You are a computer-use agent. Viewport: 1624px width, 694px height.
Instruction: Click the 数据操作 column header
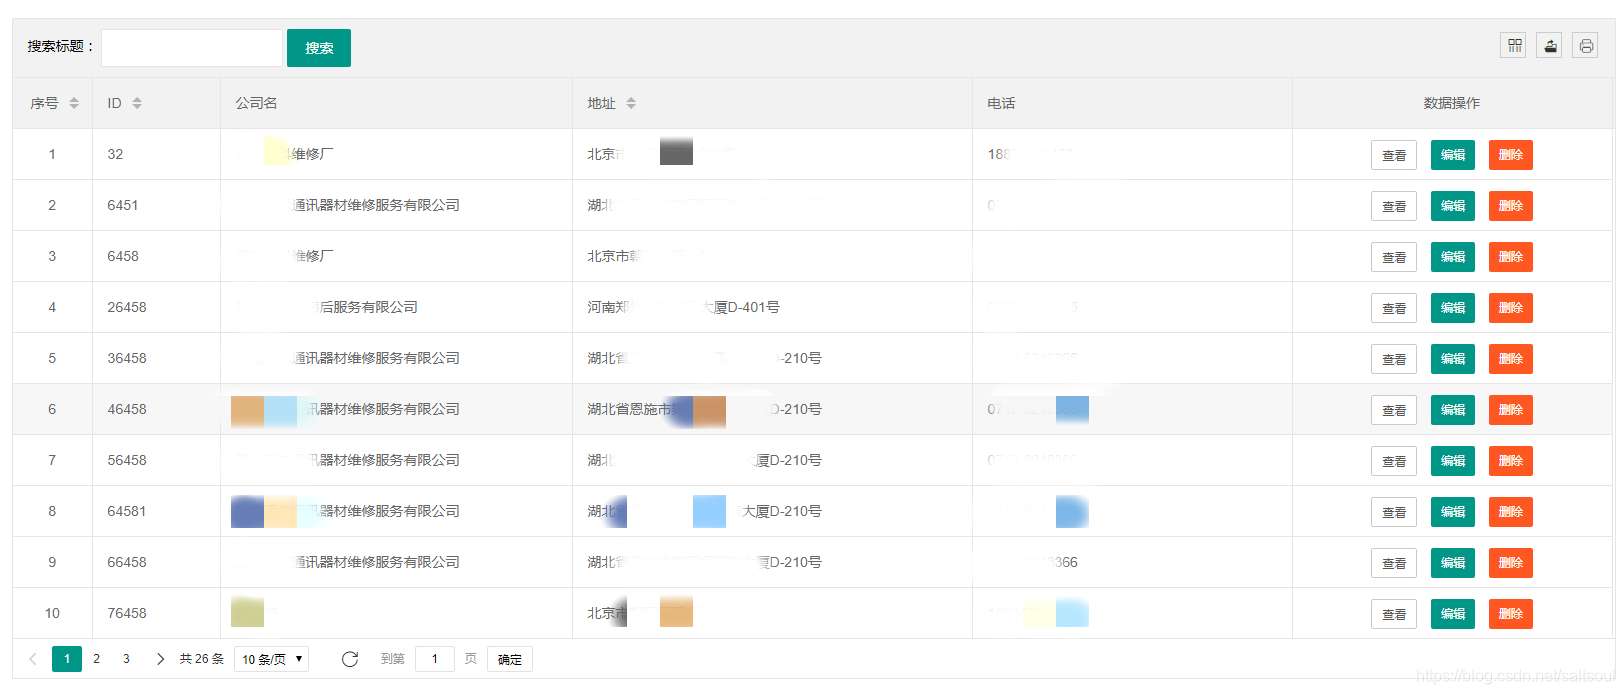1452,103
